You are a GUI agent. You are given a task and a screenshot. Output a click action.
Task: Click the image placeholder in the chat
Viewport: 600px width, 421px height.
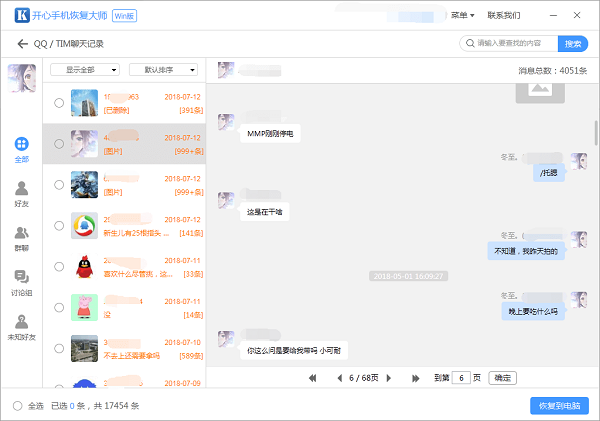pyautogui.click(x=540, y=93)
